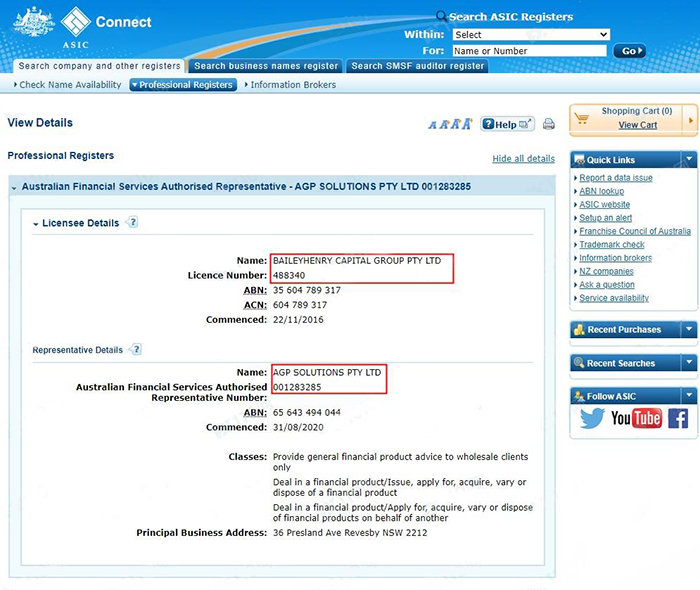
Task: Open Service availability link
Action: (x=614, y=298)
